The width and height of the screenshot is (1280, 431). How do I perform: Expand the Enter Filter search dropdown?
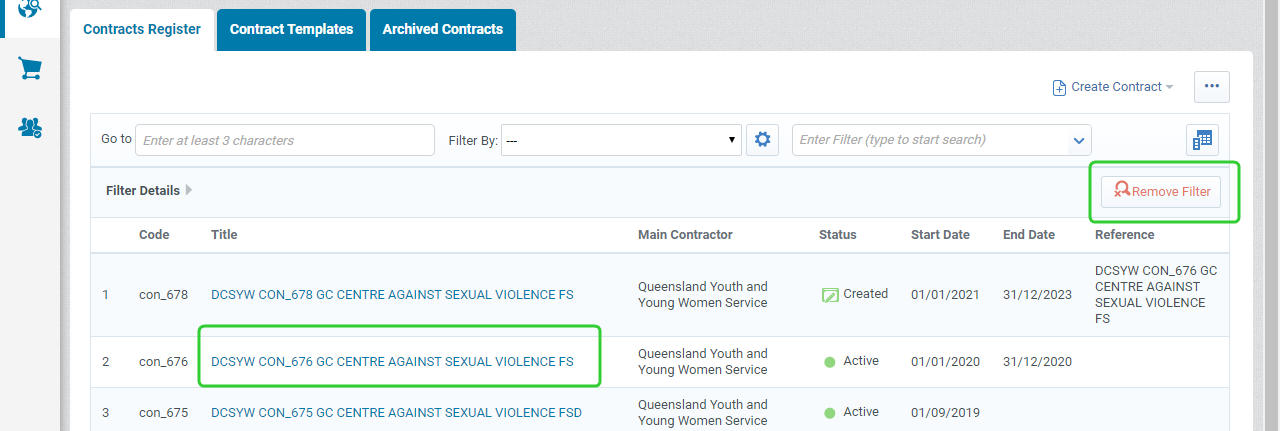pyautogui.click(x=1078, y=141)
